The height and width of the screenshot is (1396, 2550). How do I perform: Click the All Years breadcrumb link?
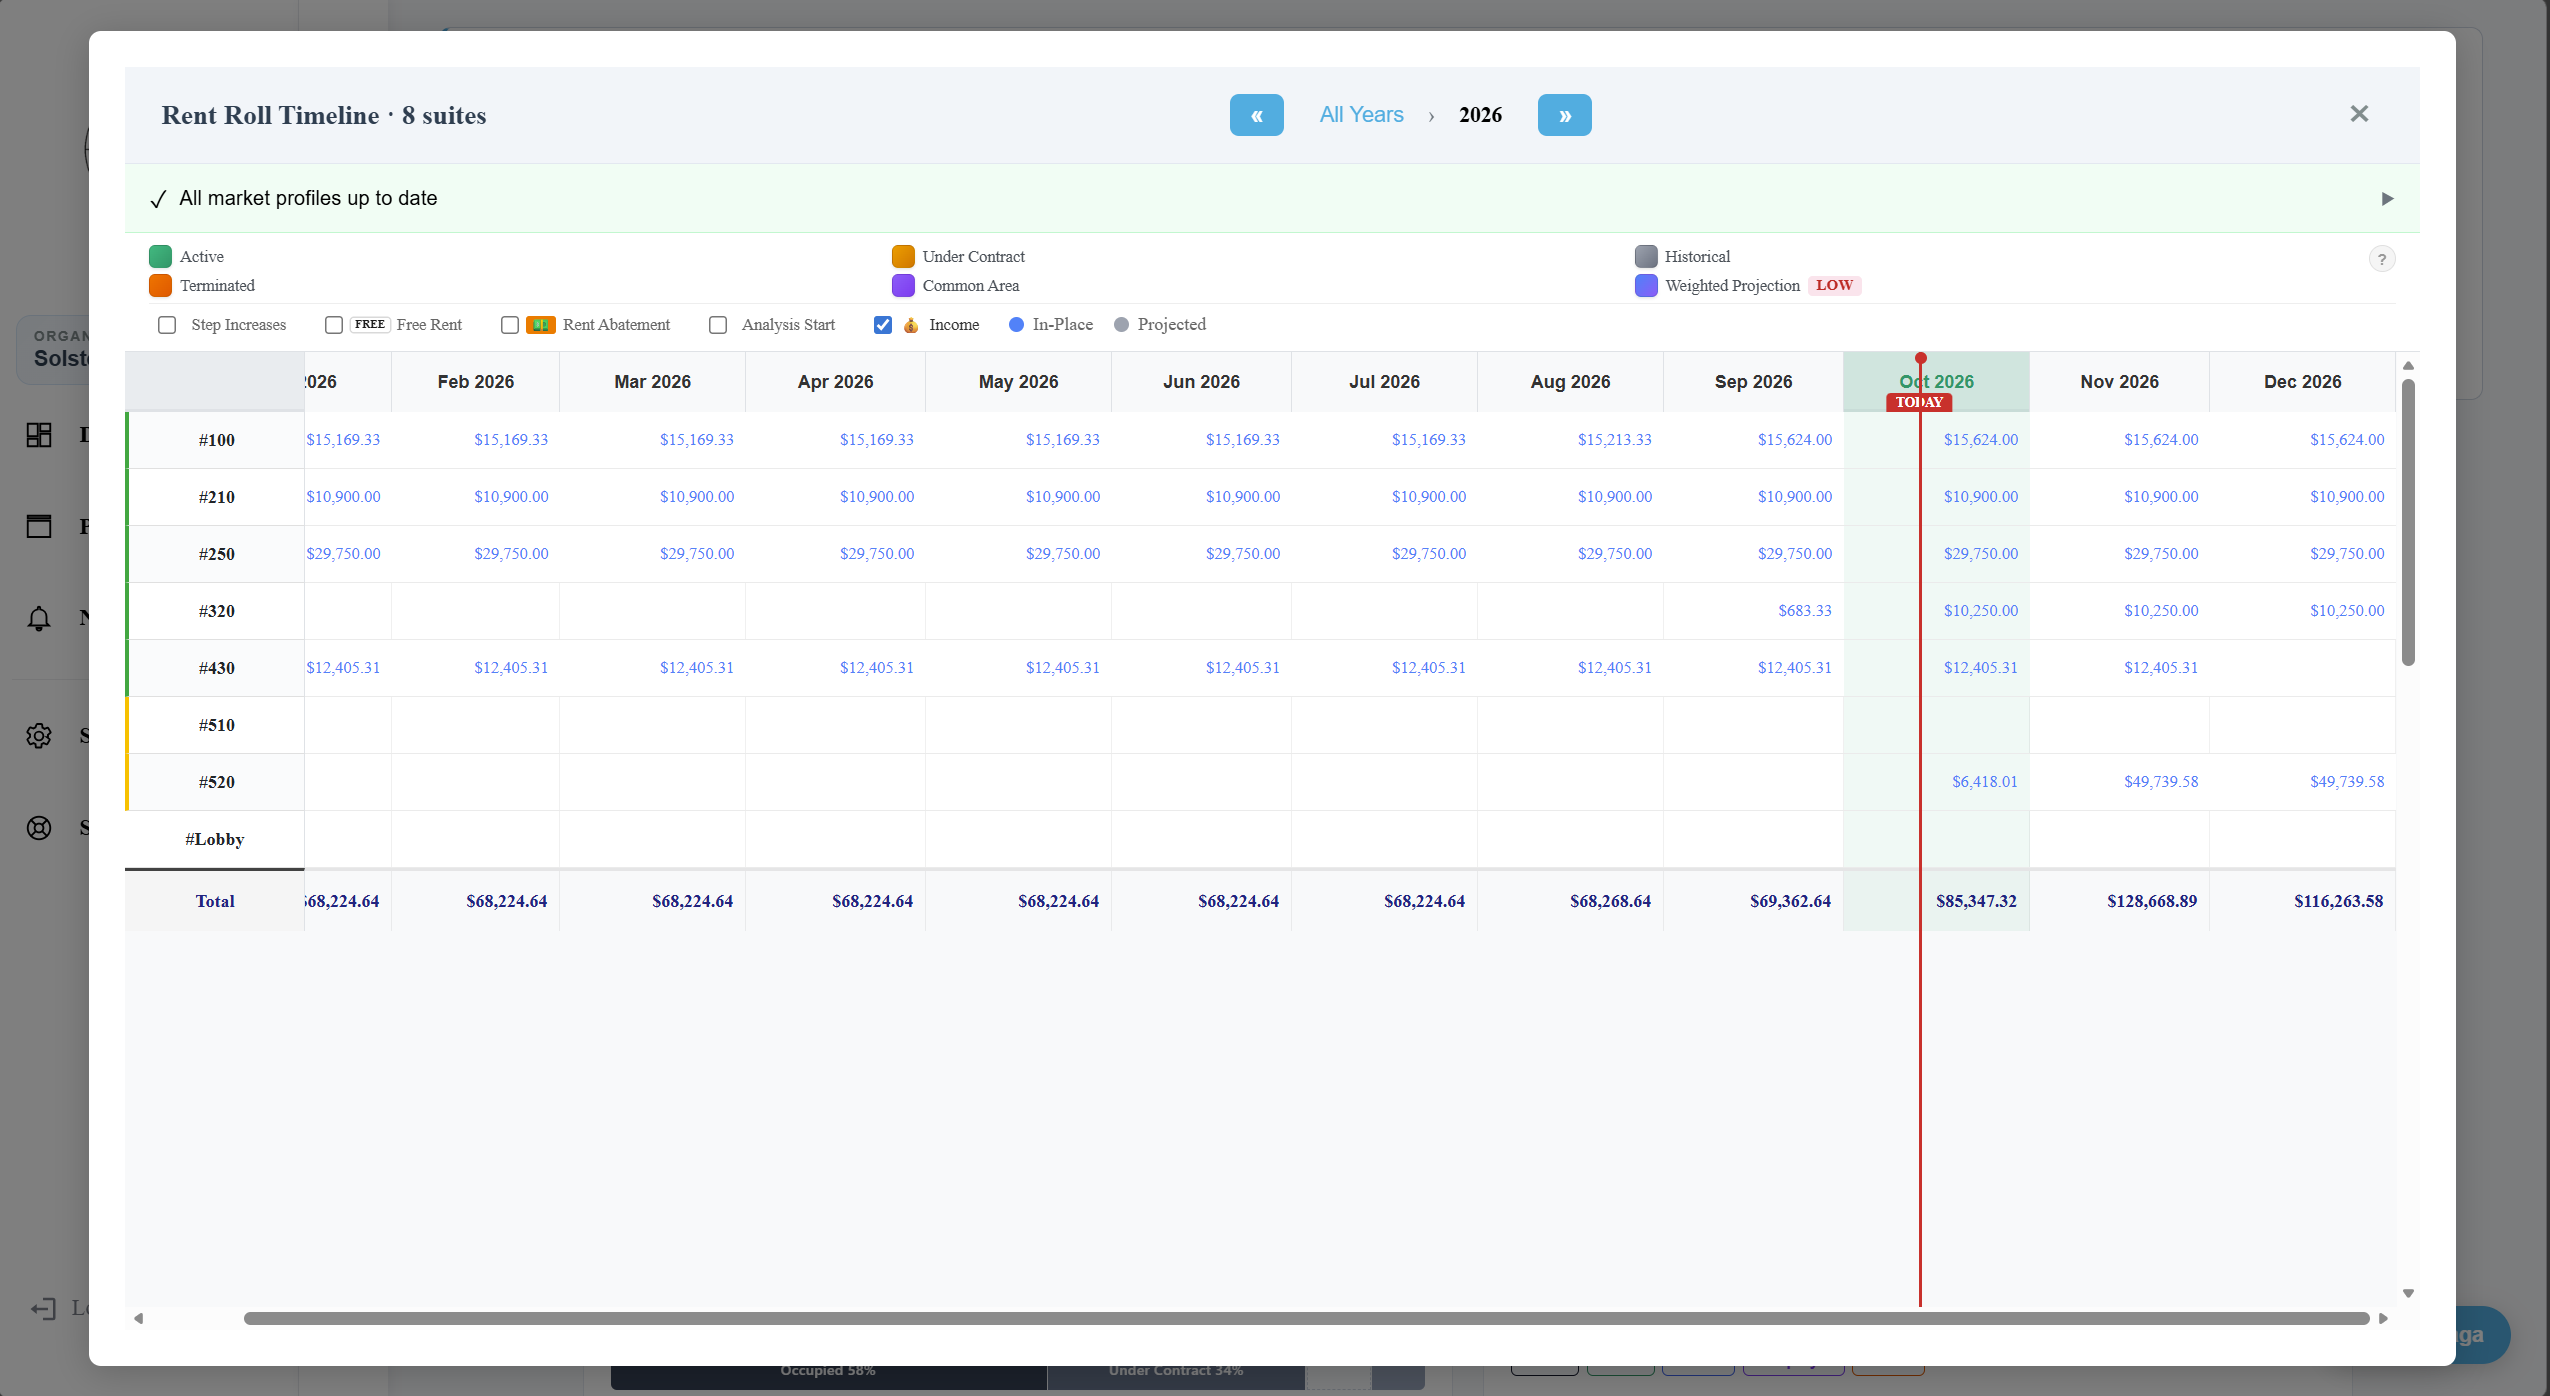[x=1361, y=115]
